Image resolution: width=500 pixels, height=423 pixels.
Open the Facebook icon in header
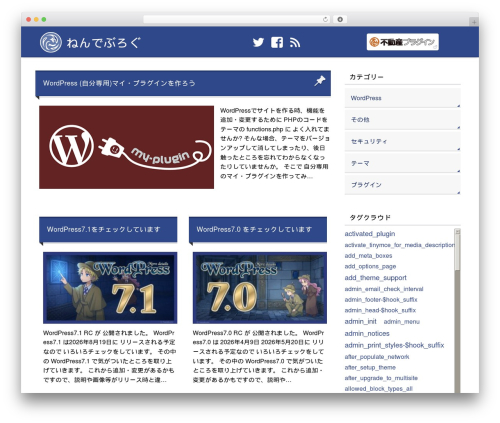point(277,42)
